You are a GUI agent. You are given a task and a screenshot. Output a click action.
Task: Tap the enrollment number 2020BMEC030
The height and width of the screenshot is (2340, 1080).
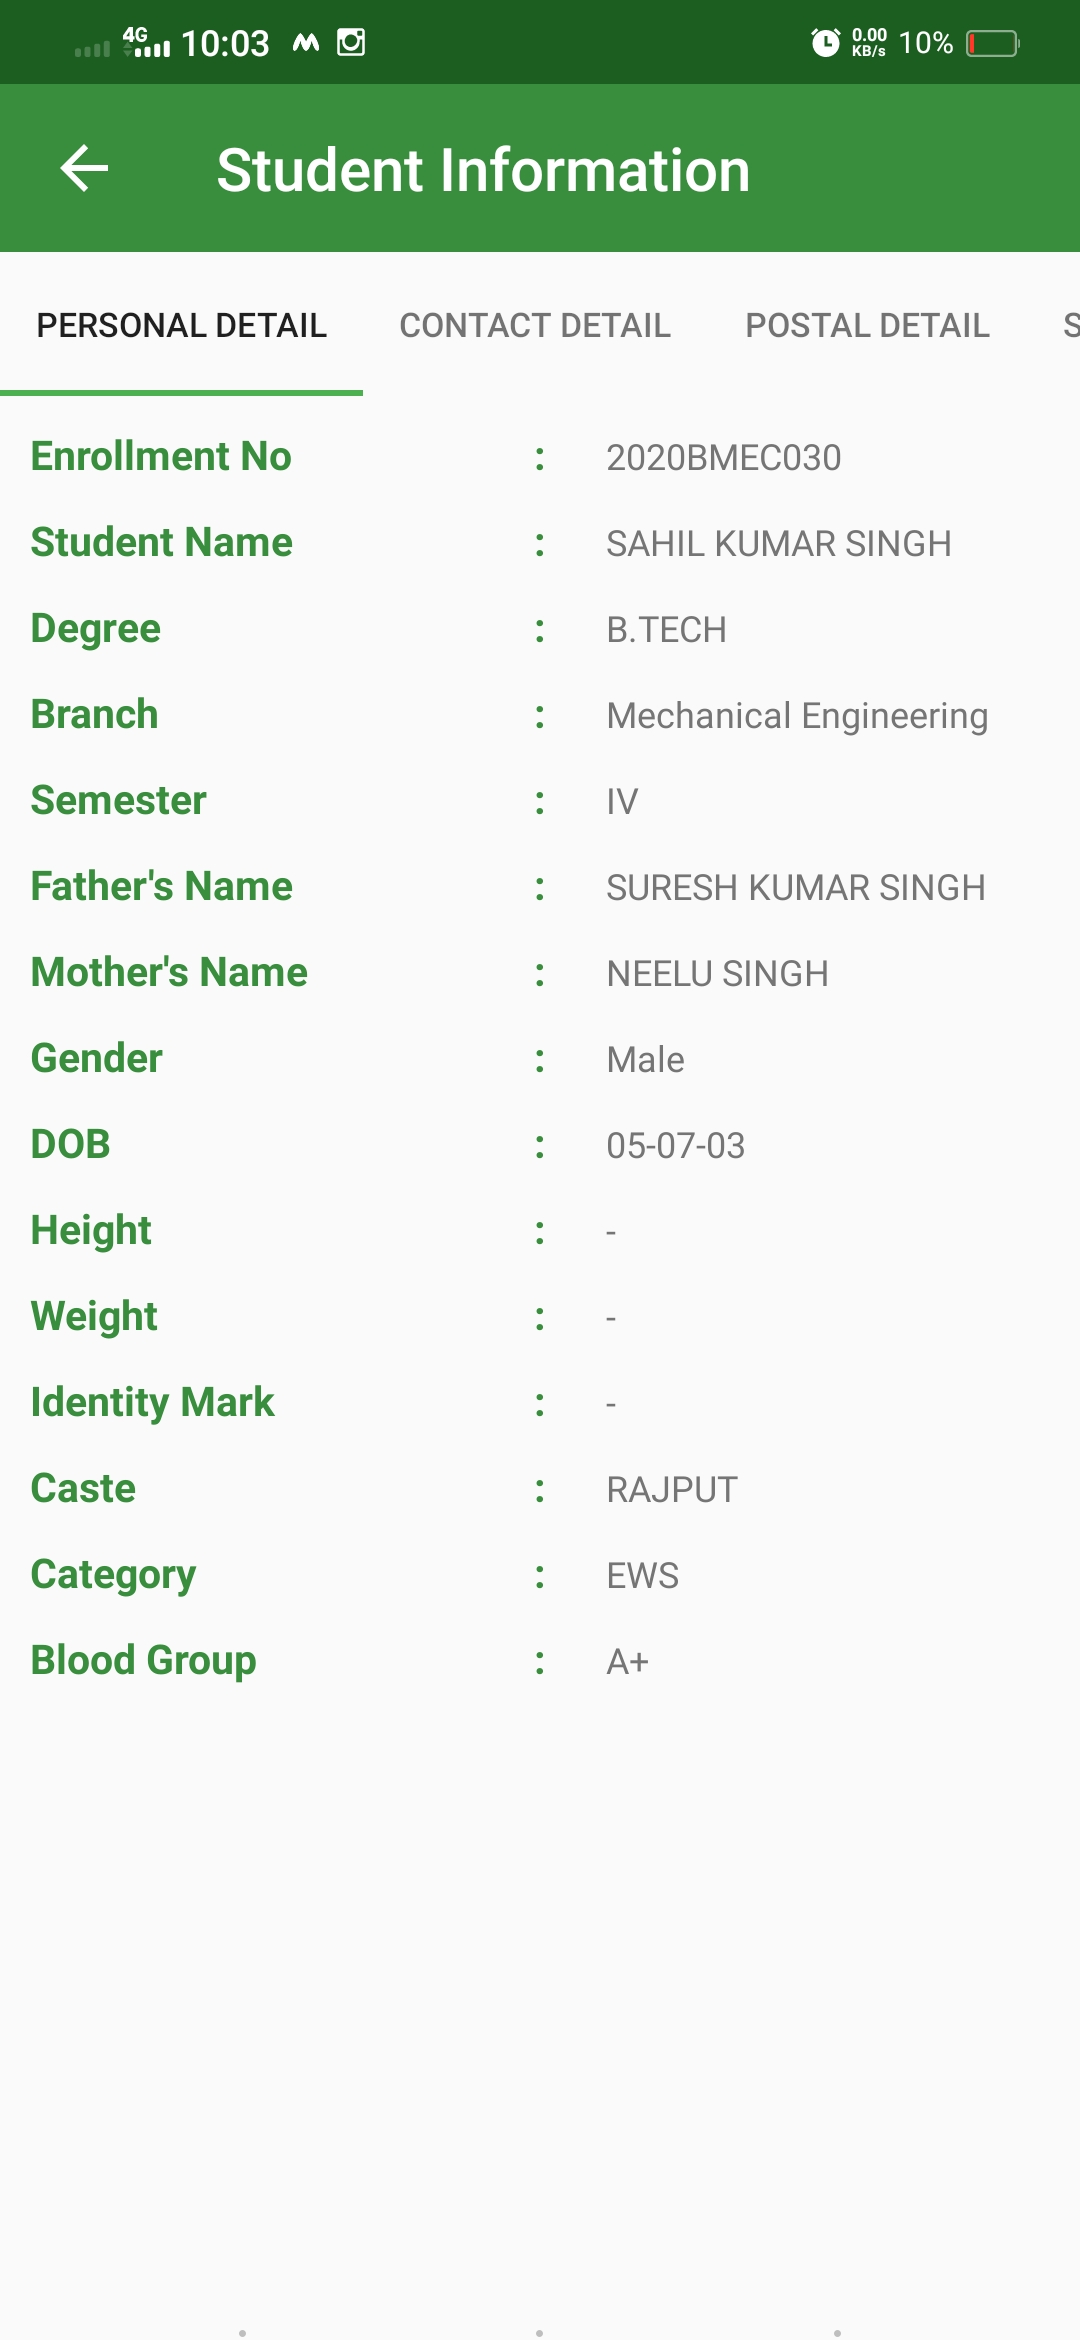tap(724, 458)
